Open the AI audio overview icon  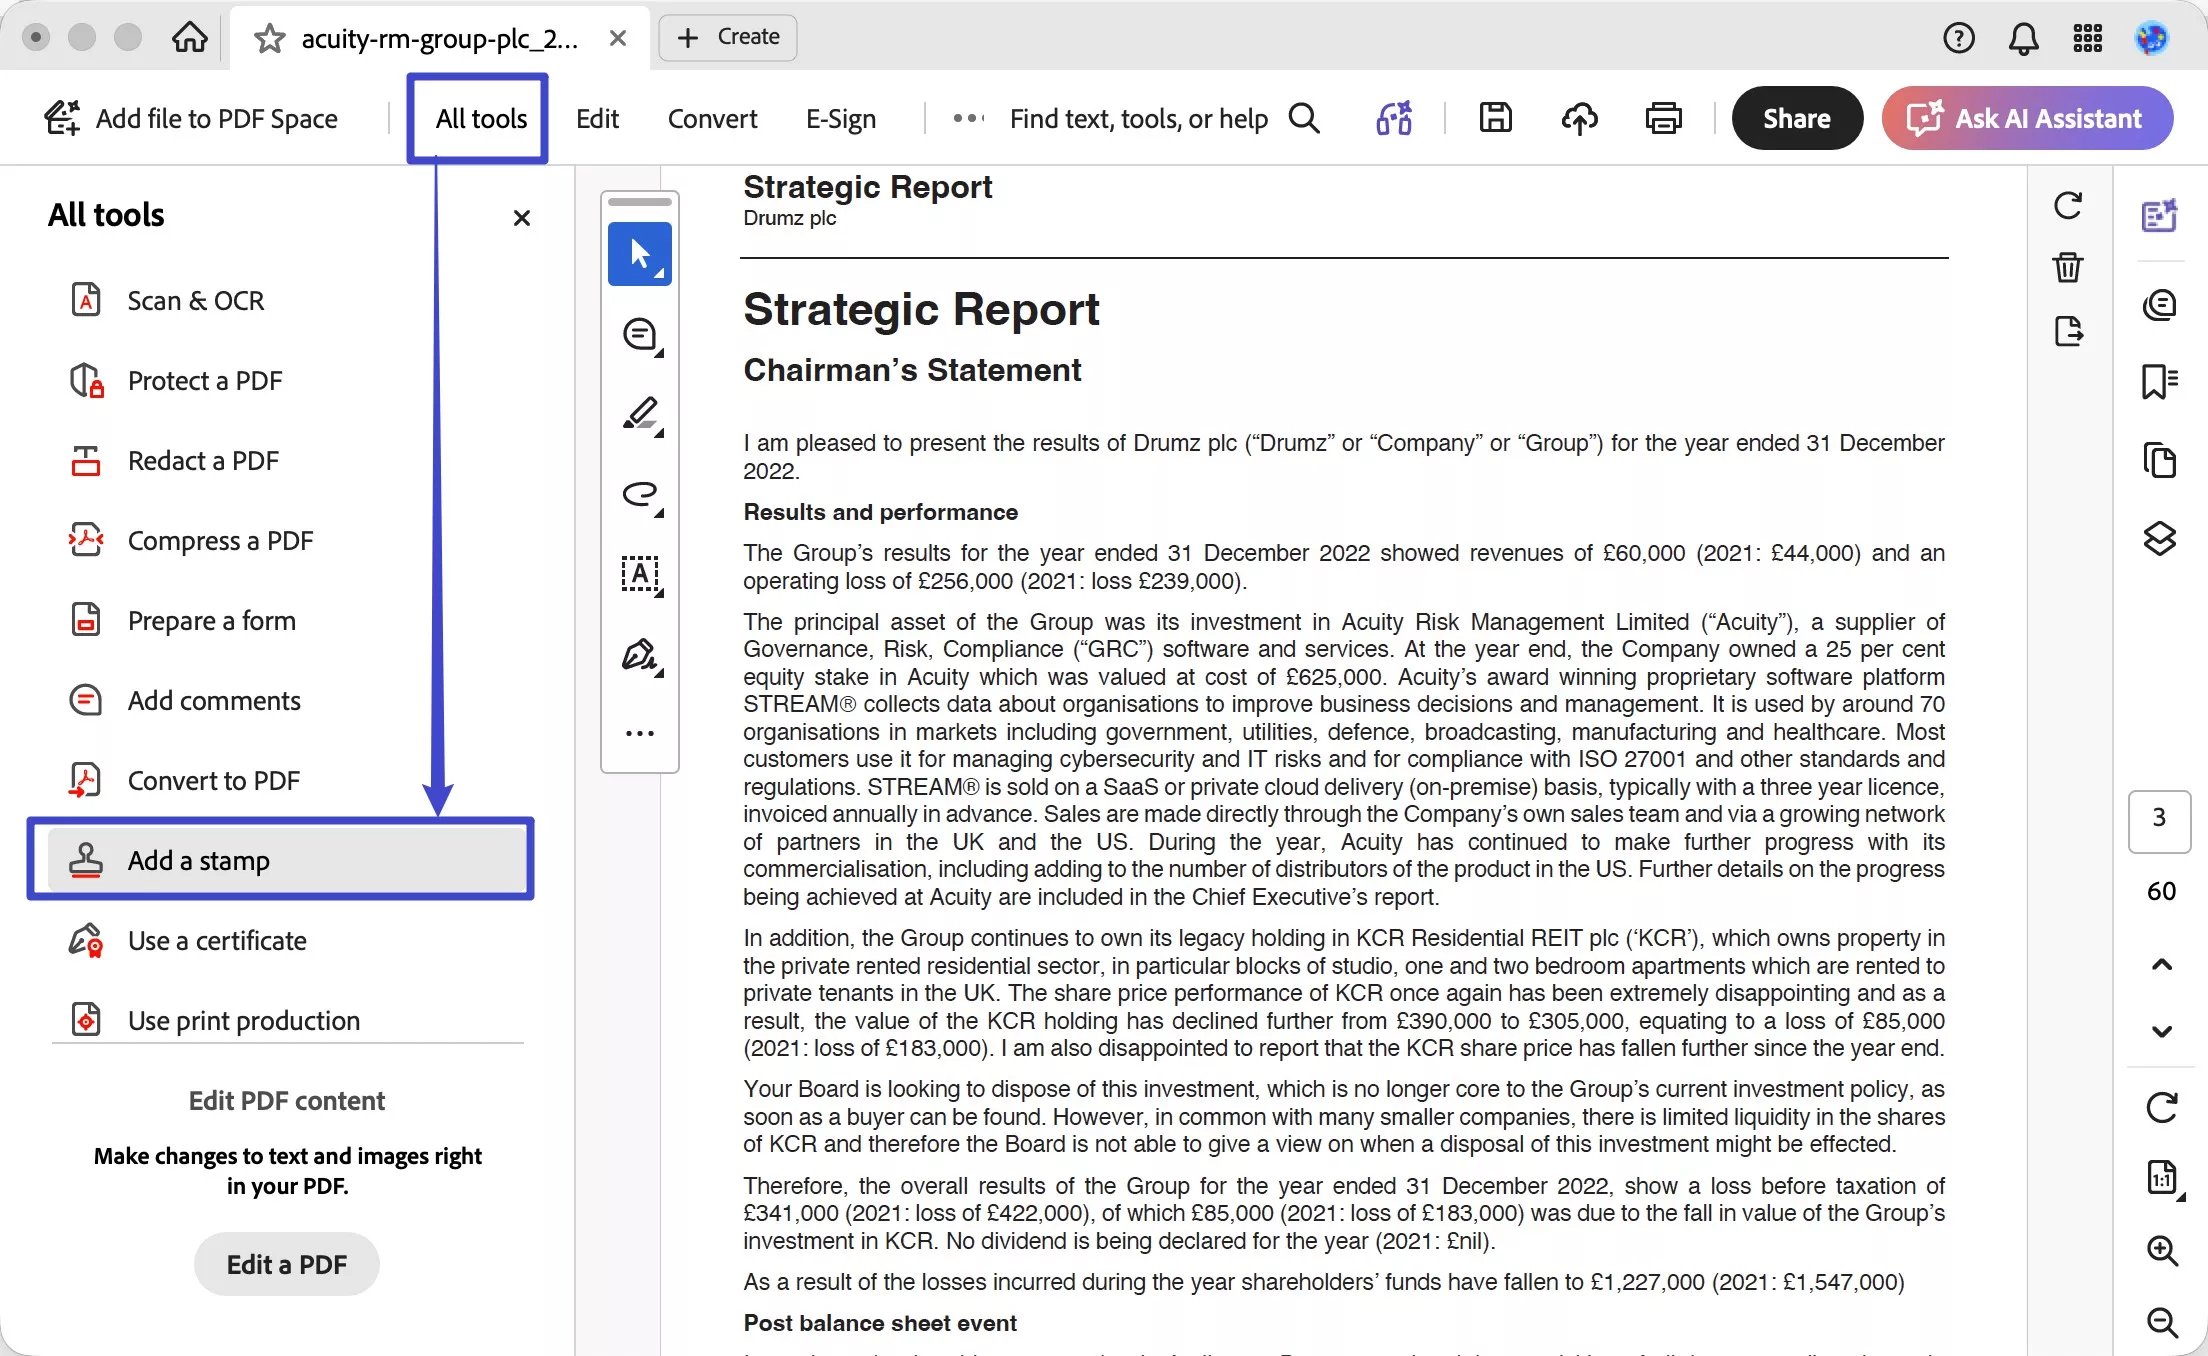(1394, 118)
